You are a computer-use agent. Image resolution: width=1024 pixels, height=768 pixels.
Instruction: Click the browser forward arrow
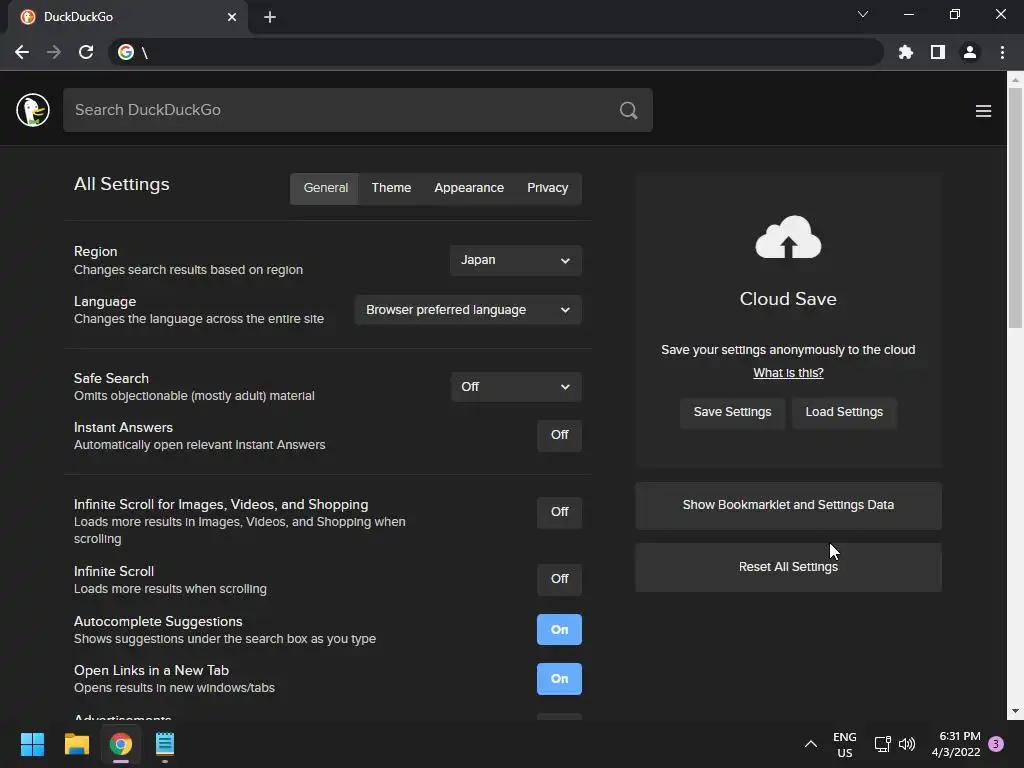click(x=54, y=52)
